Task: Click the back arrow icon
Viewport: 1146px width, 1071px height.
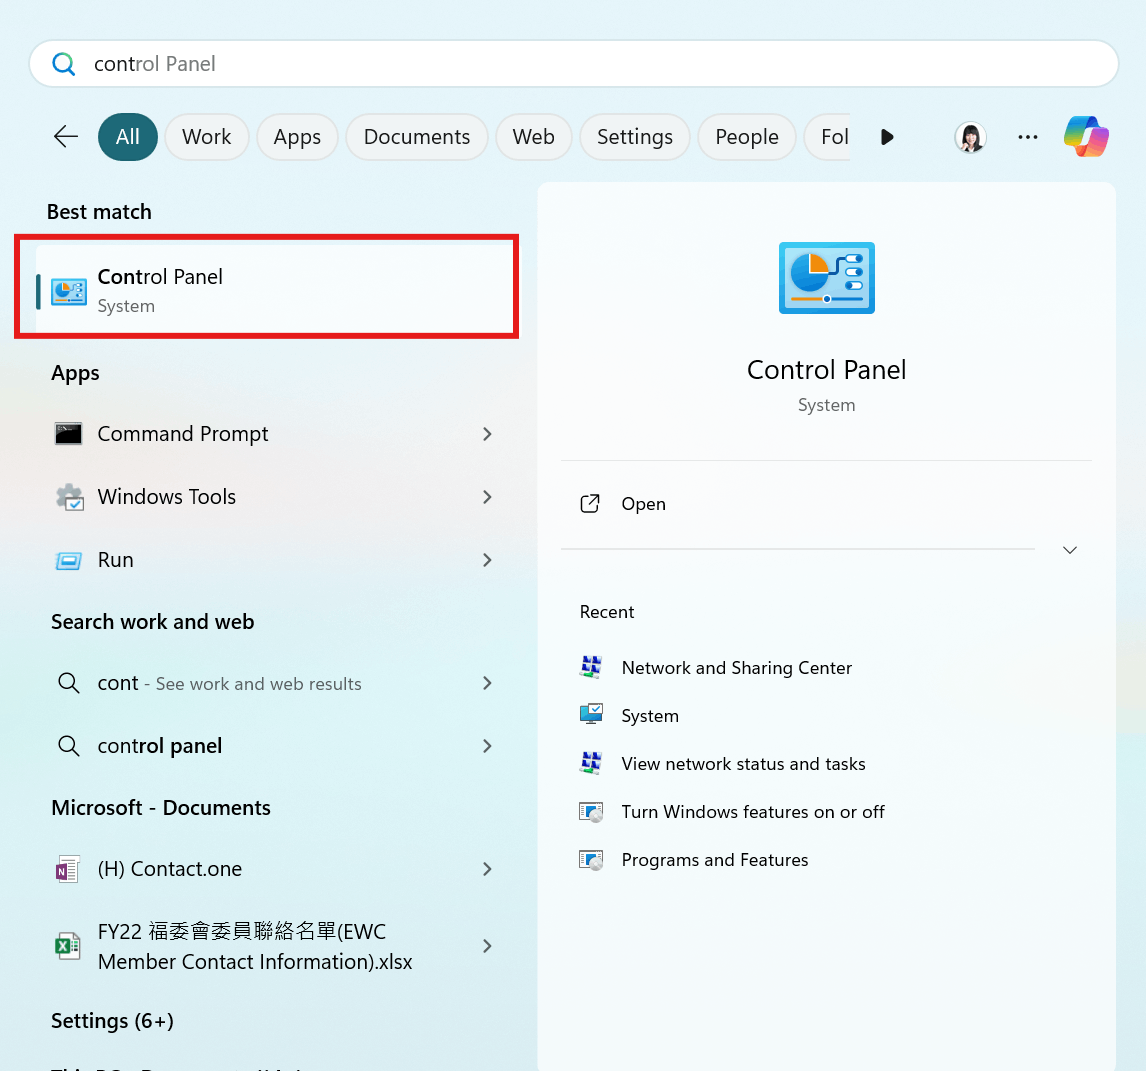Action: pyautogui.click(x=66, y=137)
